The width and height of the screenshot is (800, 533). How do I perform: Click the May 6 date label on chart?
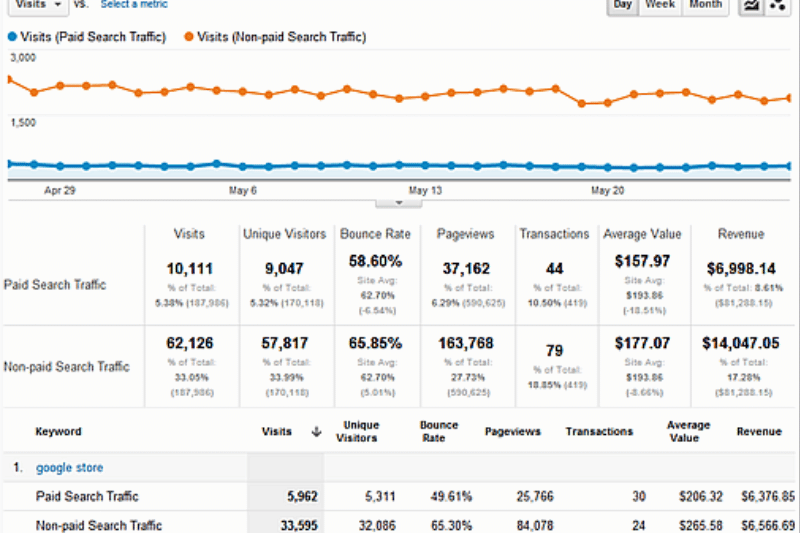tap(243, 191)
